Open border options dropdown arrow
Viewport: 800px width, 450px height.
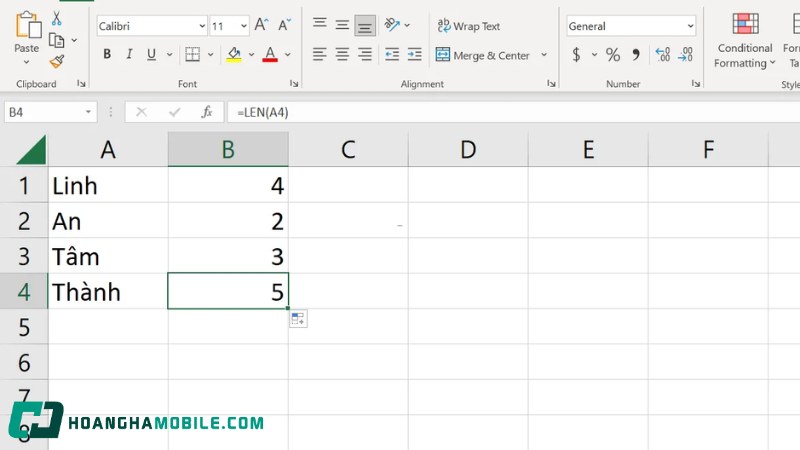(x=210, y=54)
